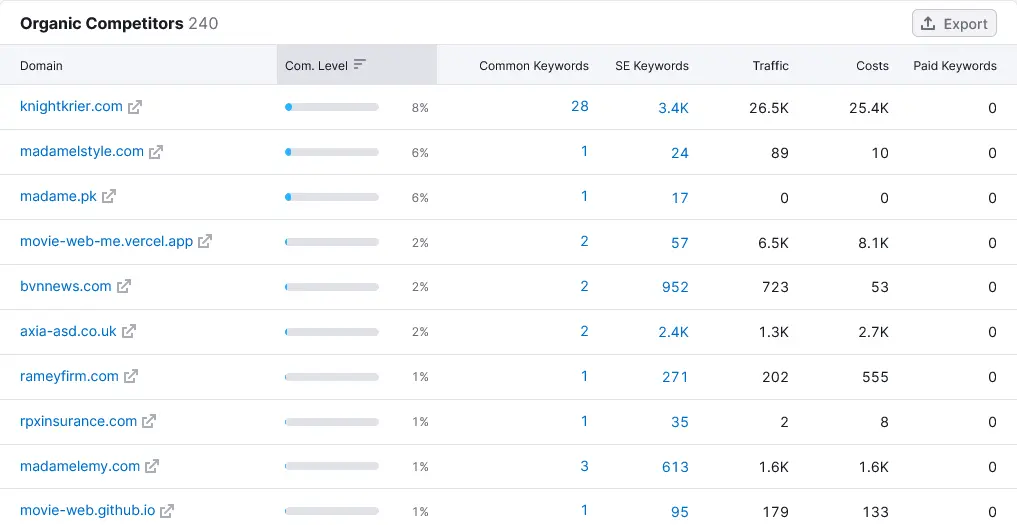Viewport: 1017px width, 525px height.
Task: Open external link icon for rpxinsurance.com
Action: click(x=149, y=421)
